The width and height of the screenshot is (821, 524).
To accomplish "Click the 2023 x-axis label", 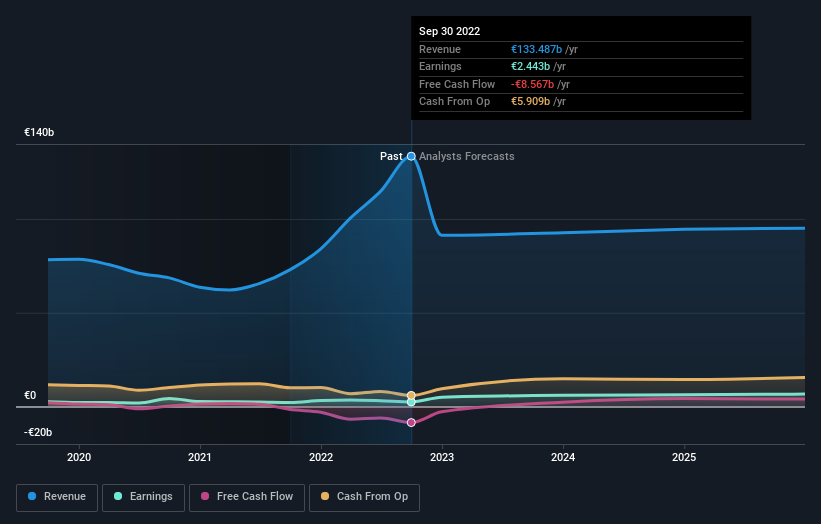I will tap(442, 457).
